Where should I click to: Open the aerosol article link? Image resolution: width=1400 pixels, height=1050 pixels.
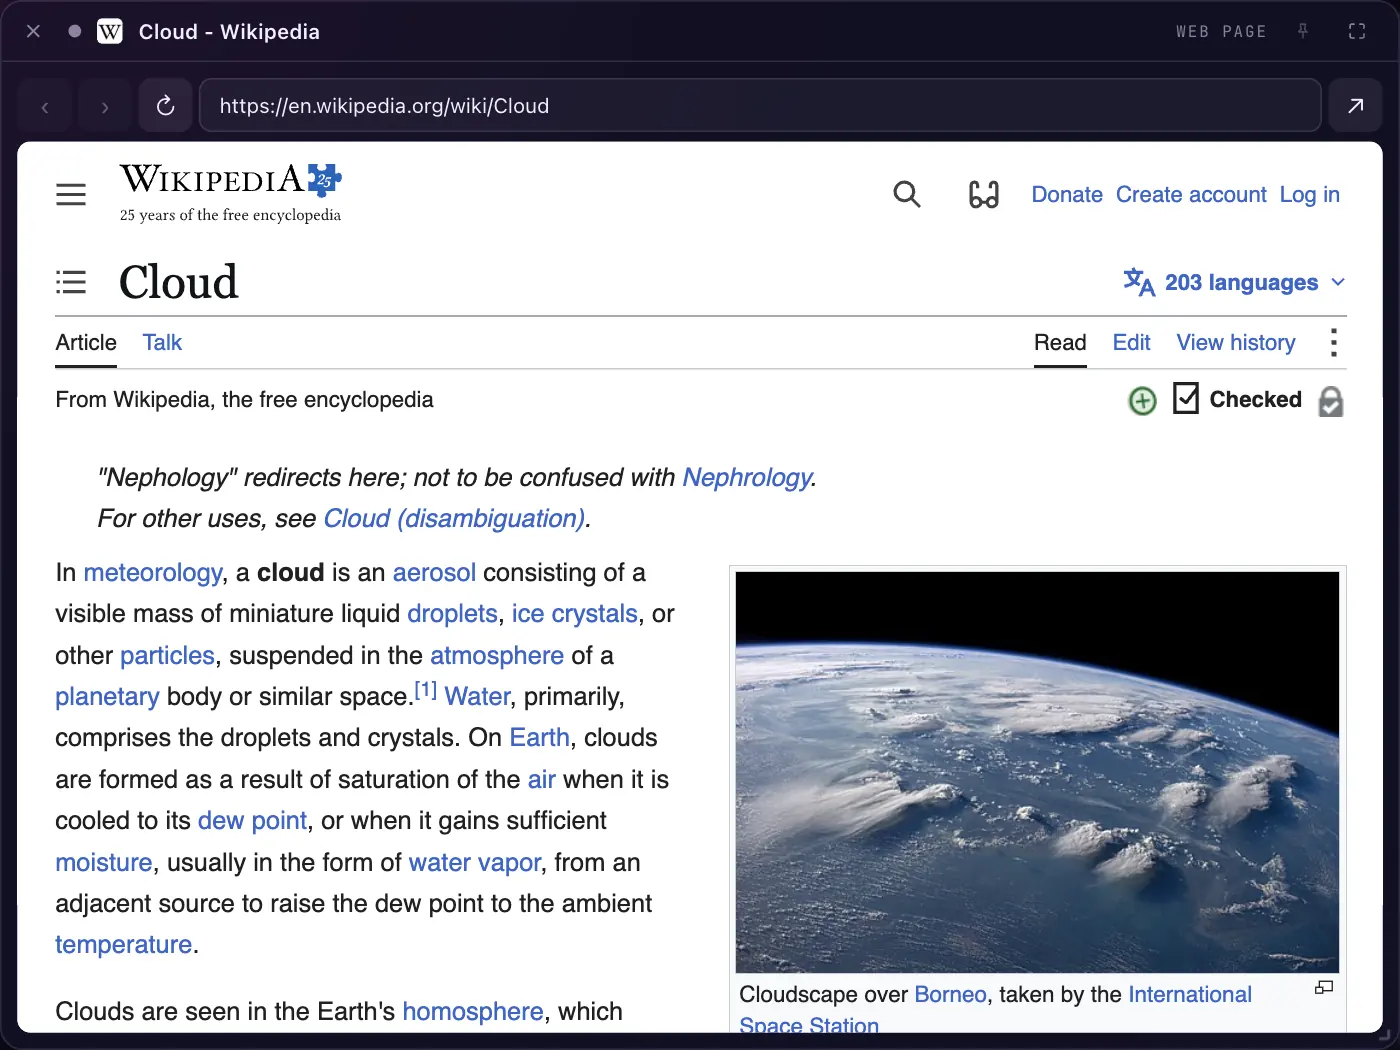(434, 573)
